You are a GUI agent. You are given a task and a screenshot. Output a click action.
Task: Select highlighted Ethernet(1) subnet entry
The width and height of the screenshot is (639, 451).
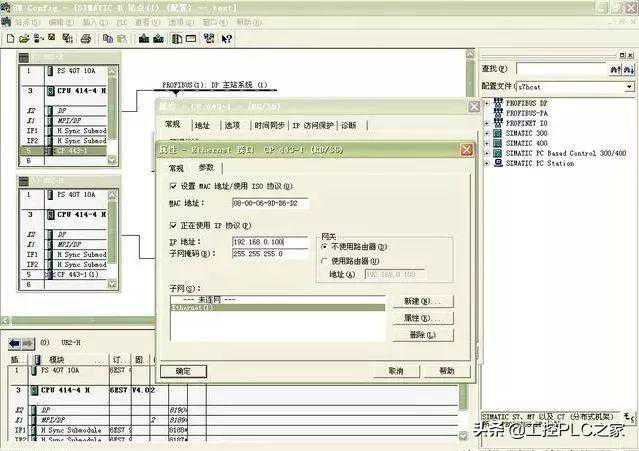click(x=278, y=308)
